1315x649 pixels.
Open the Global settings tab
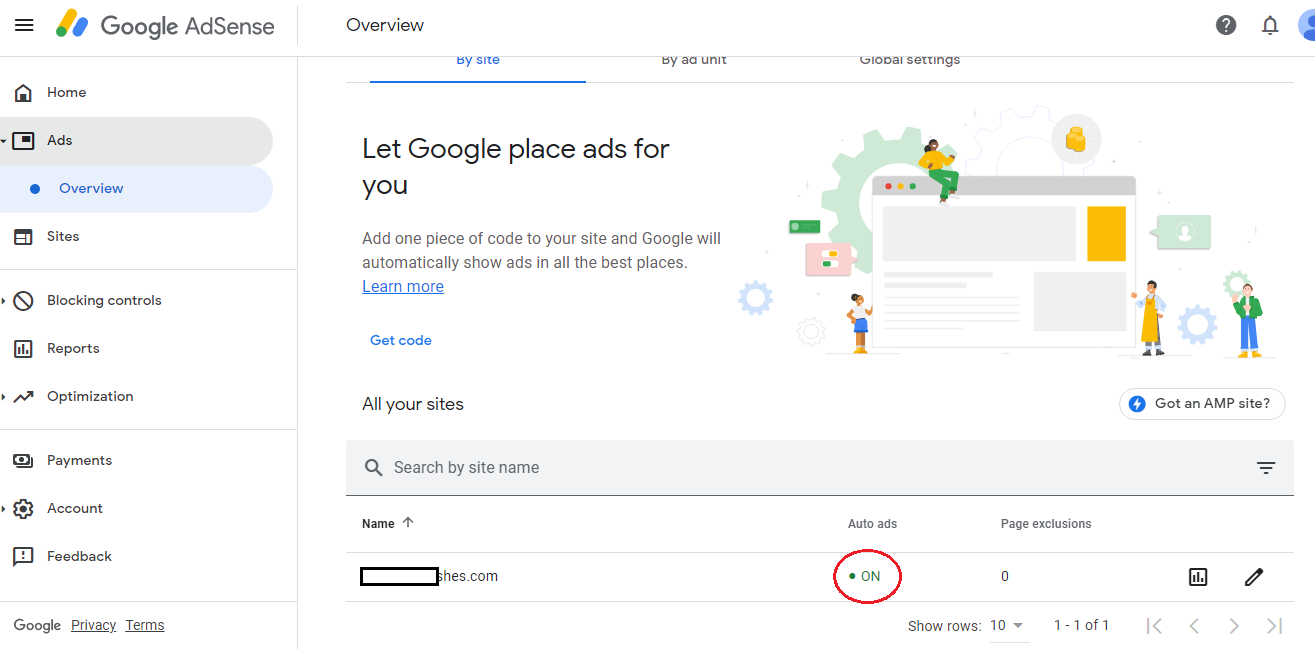(x=910, y=60)
